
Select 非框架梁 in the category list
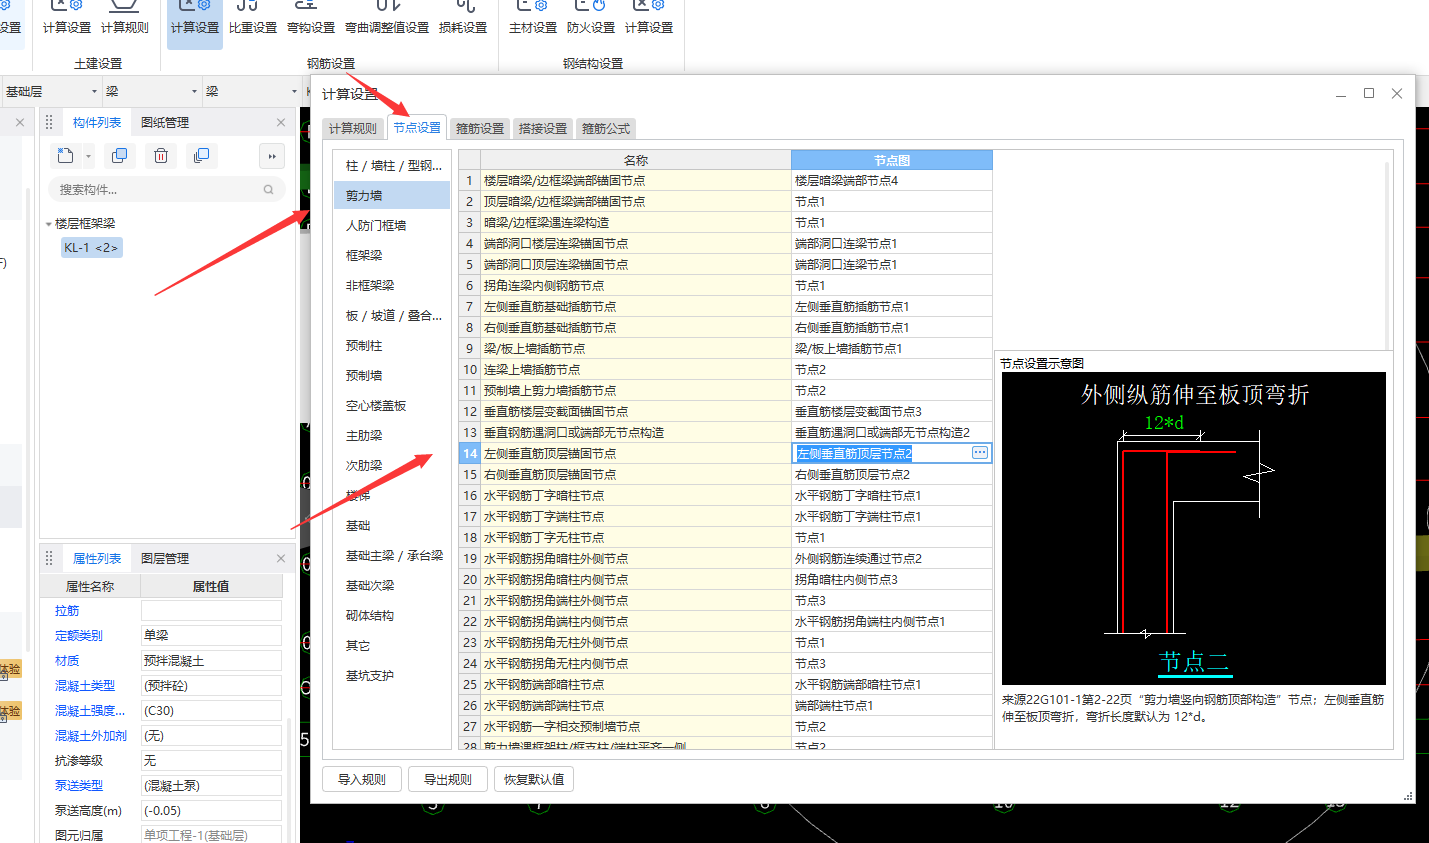[393, 285]
